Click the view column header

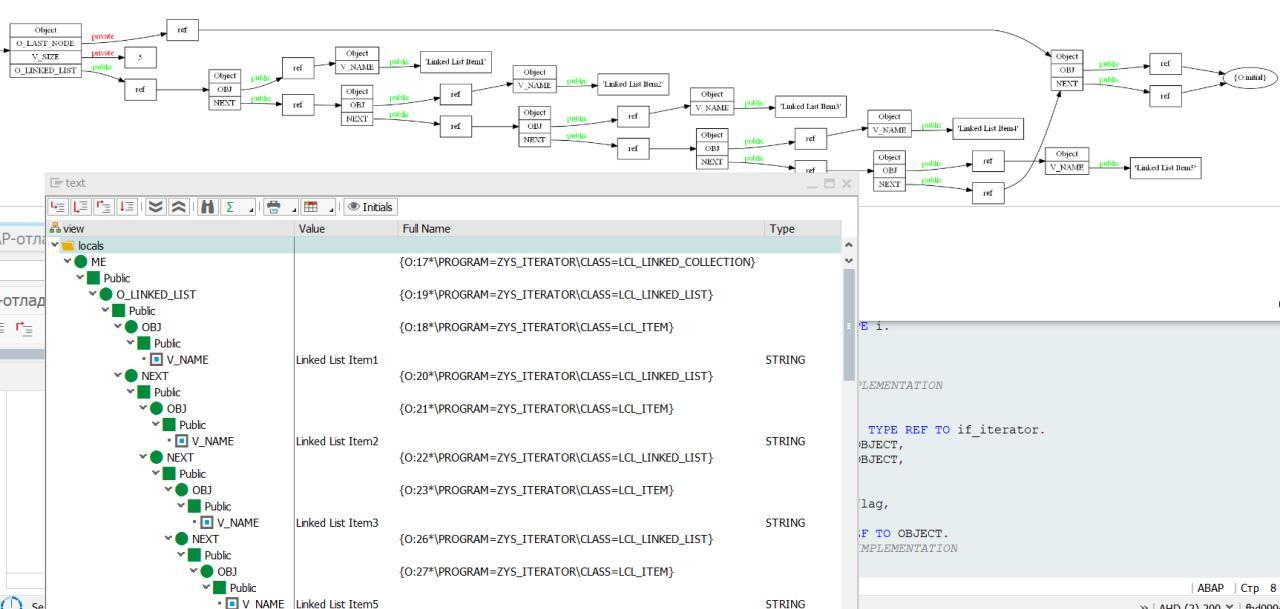(x=170, y=229)
